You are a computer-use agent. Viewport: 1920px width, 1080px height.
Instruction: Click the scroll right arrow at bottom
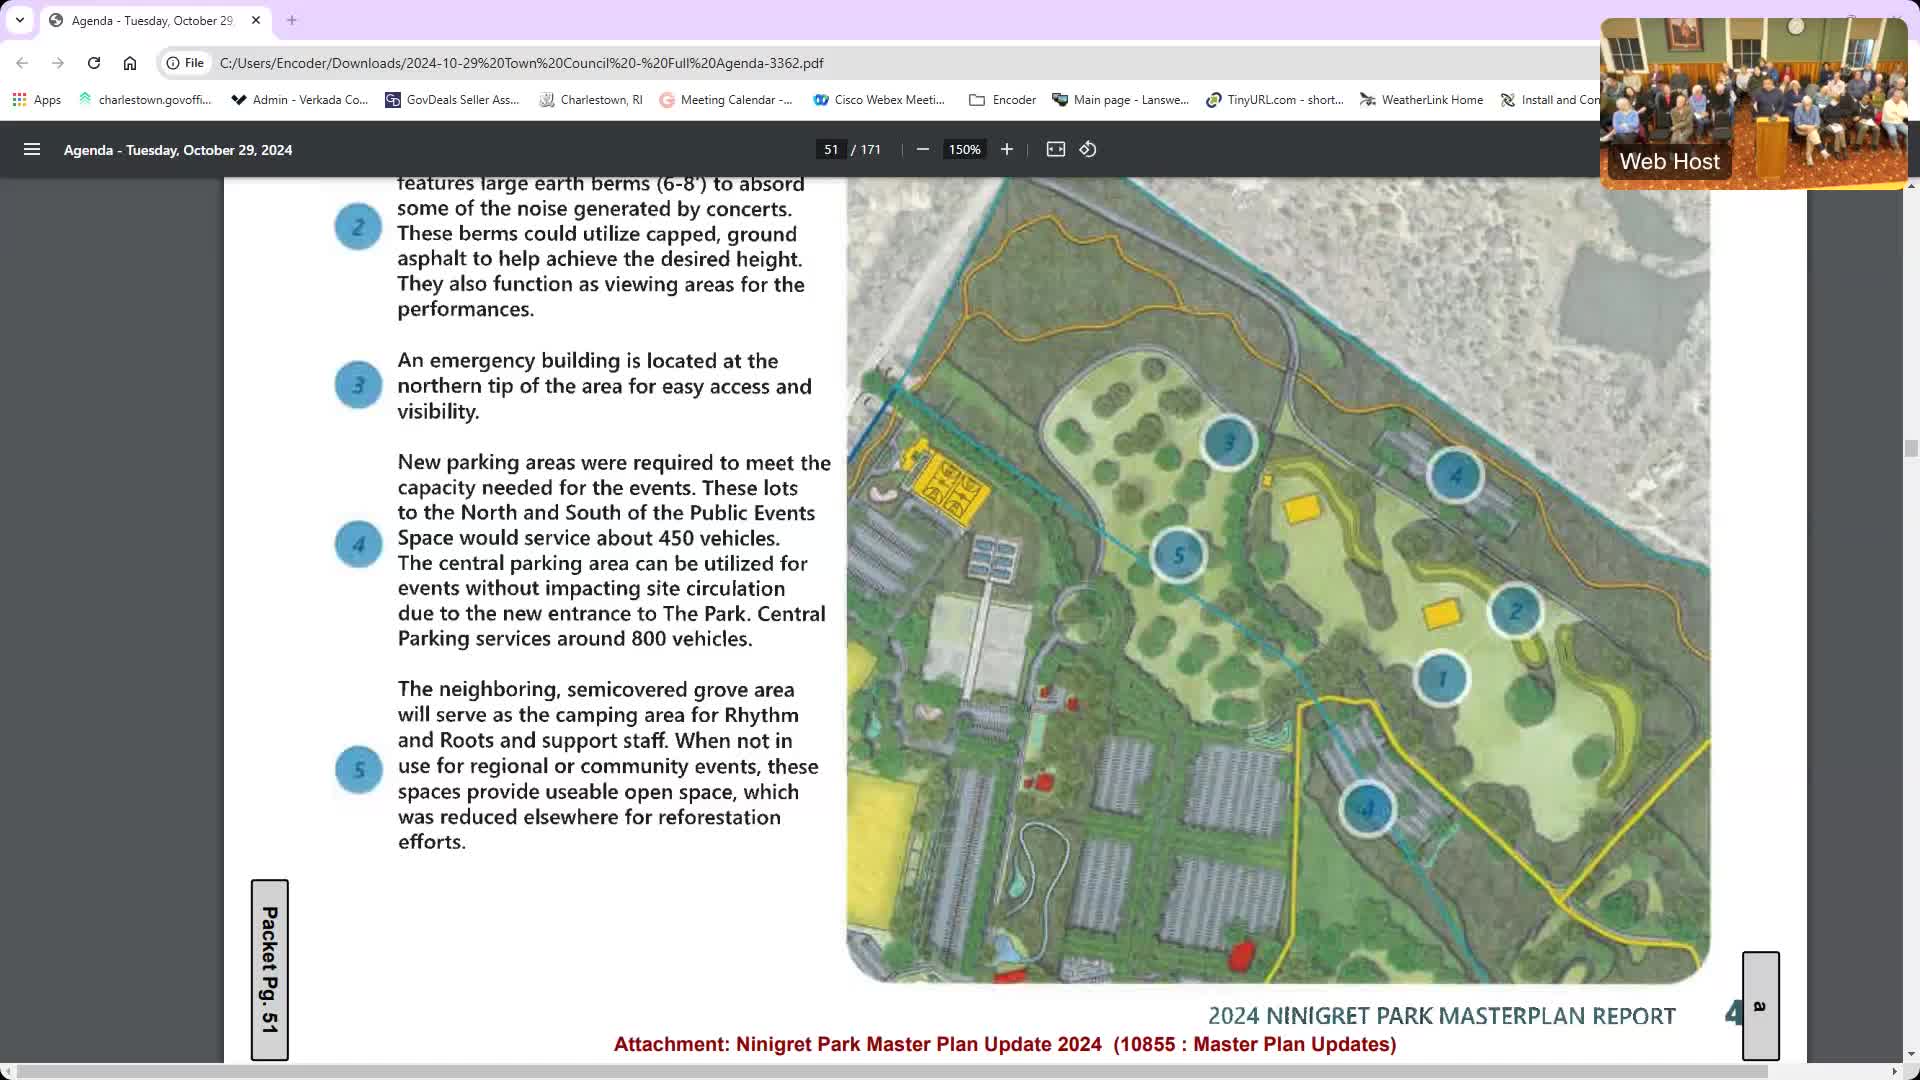coord(1894,1071)
